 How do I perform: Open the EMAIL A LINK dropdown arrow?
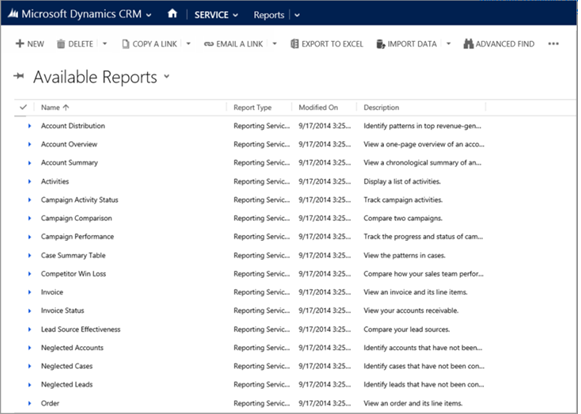pos(275,44)
